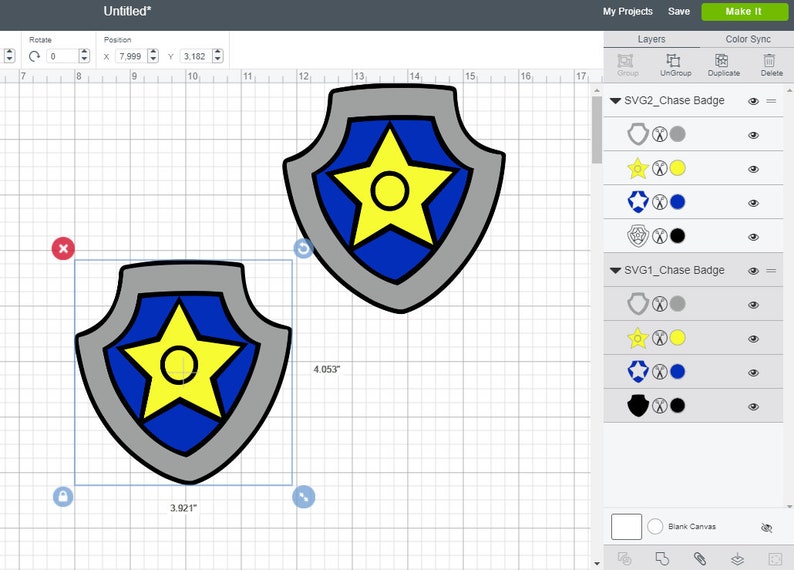Click the X position input field

131,56
